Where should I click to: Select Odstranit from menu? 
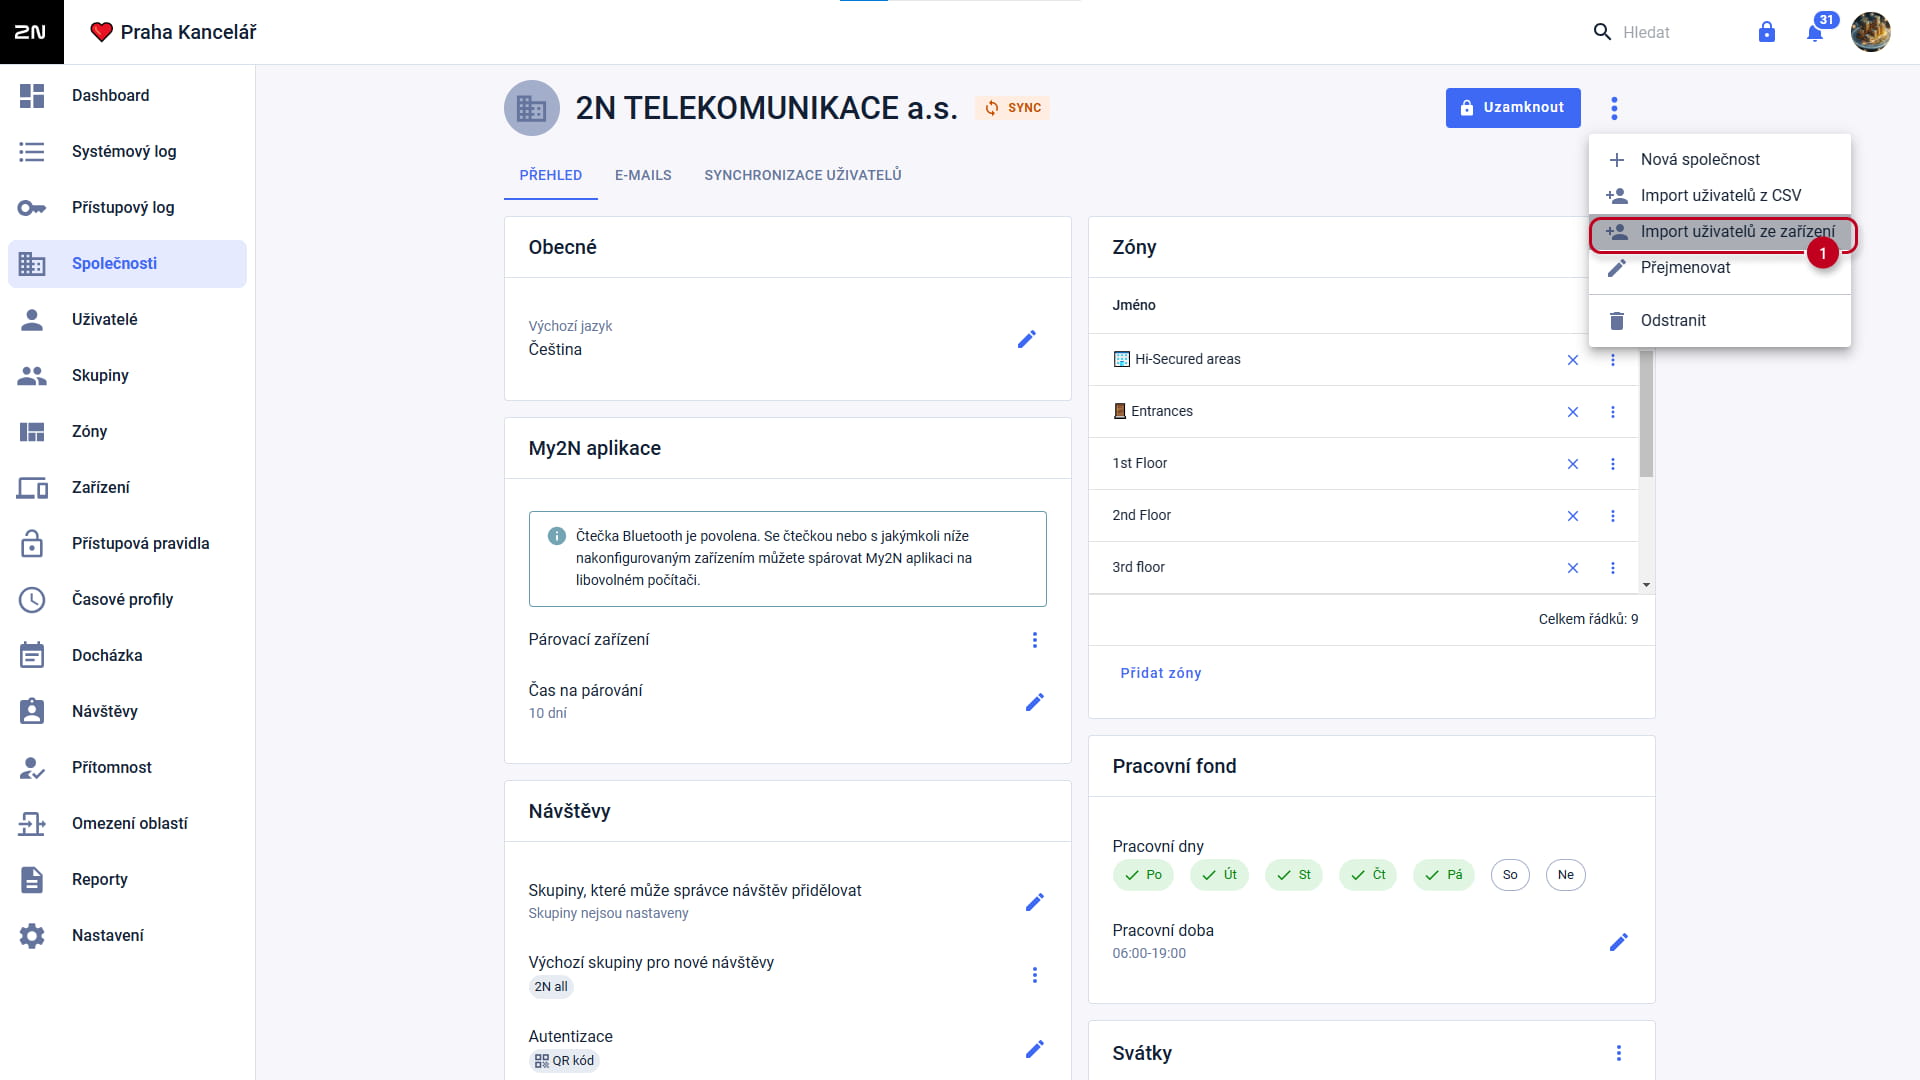pyautogui.click(x=1719, y=321)
